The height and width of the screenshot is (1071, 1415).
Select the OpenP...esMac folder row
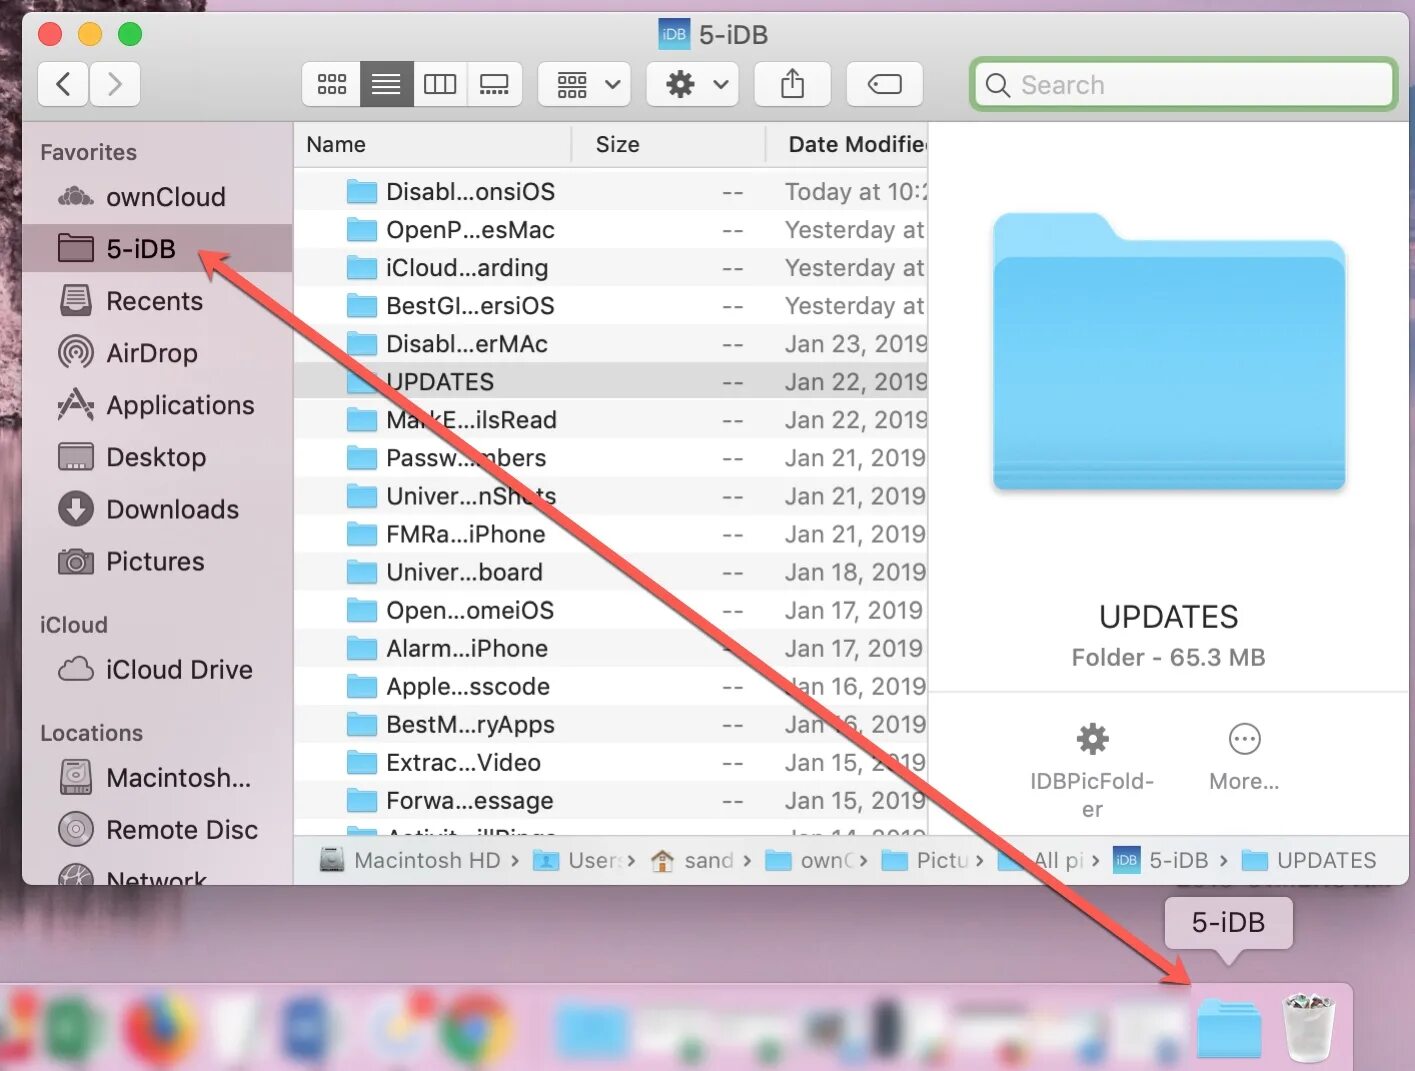[611, 229]
